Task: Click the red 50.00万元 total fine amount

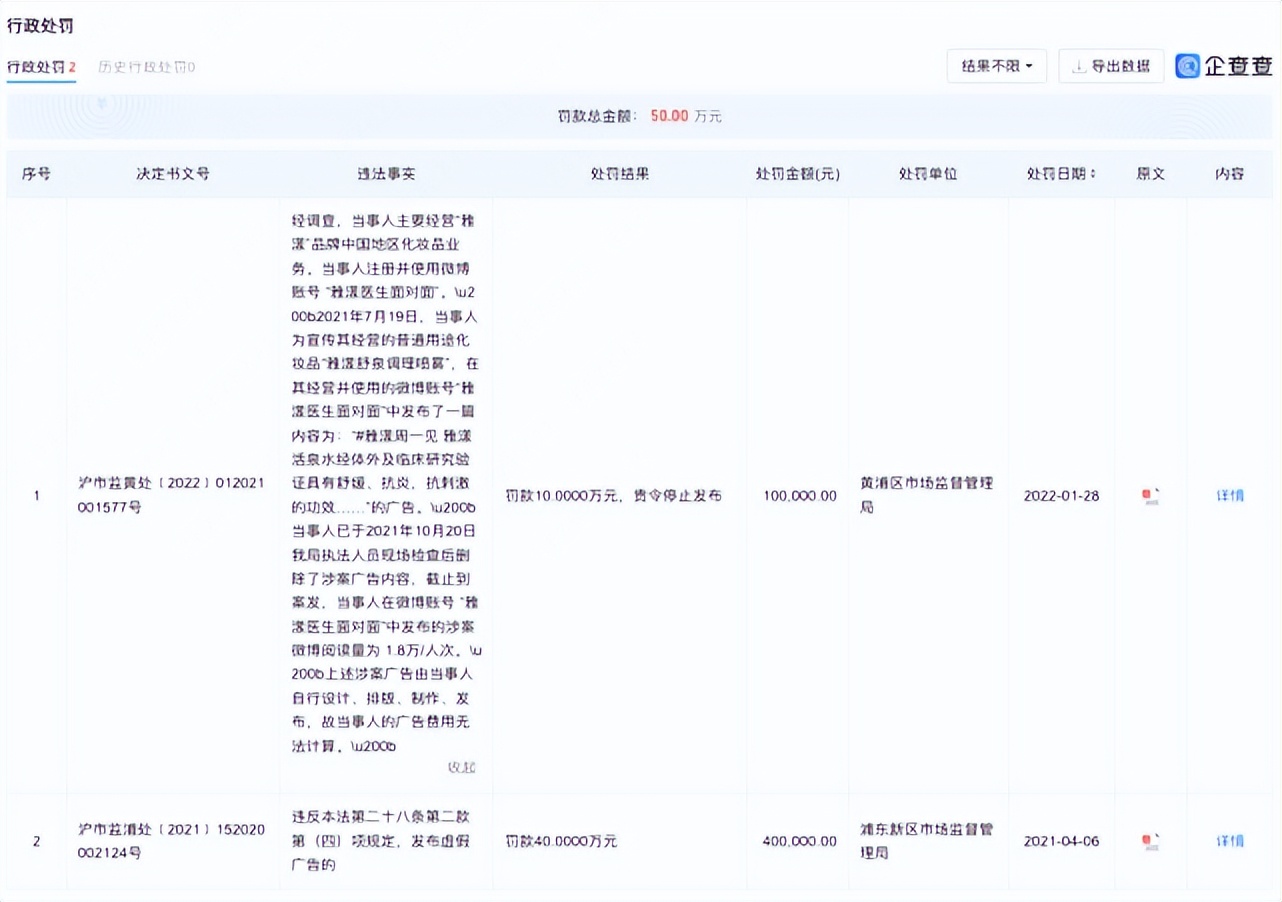Action: pos(671,116)
